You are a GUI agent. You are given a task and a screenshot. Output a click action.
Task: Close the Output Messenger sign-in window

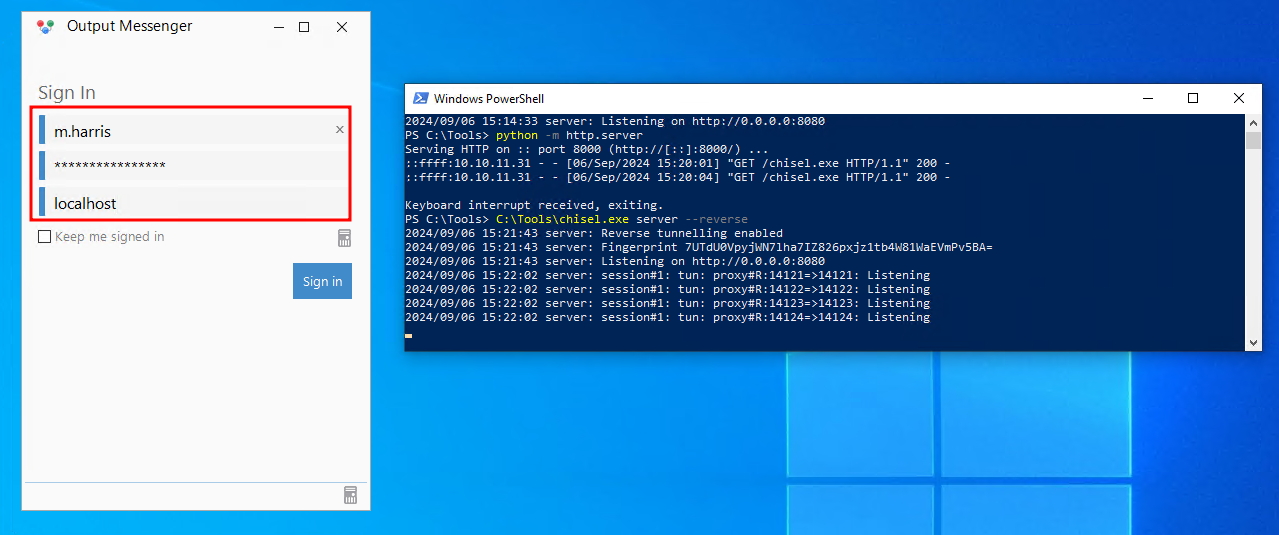coord(342,27)
